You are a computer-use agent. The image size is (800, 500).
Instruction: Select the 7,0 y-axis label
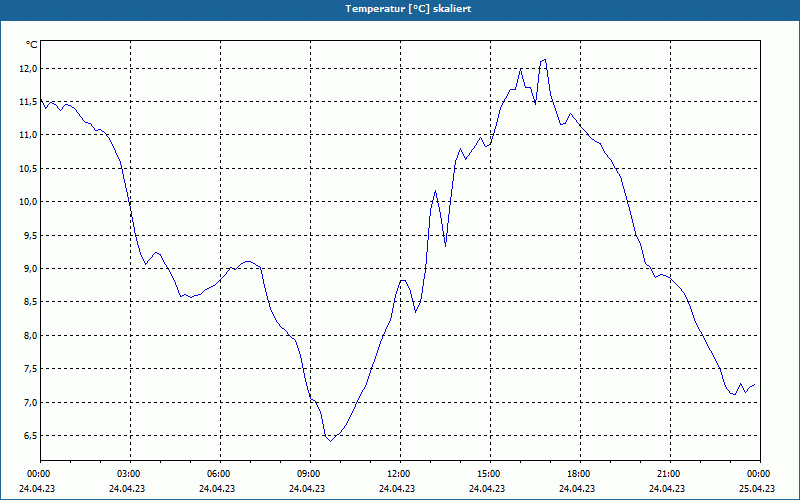30,402
